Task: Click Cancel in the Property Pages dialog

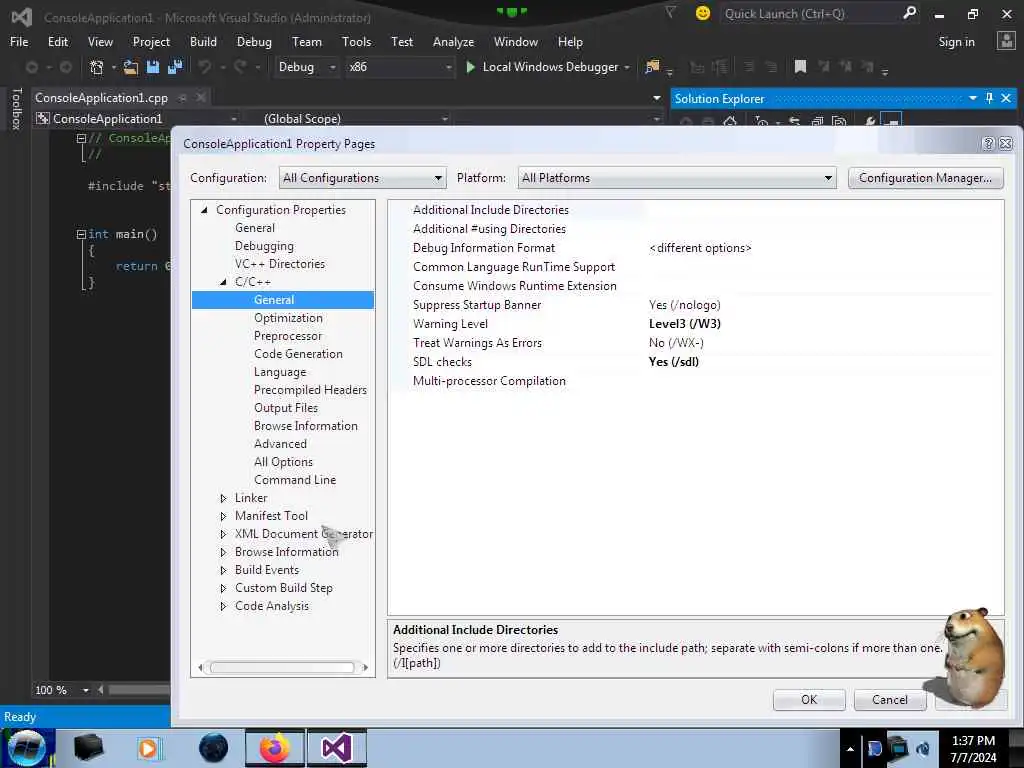Action: [x=889, y=699]
